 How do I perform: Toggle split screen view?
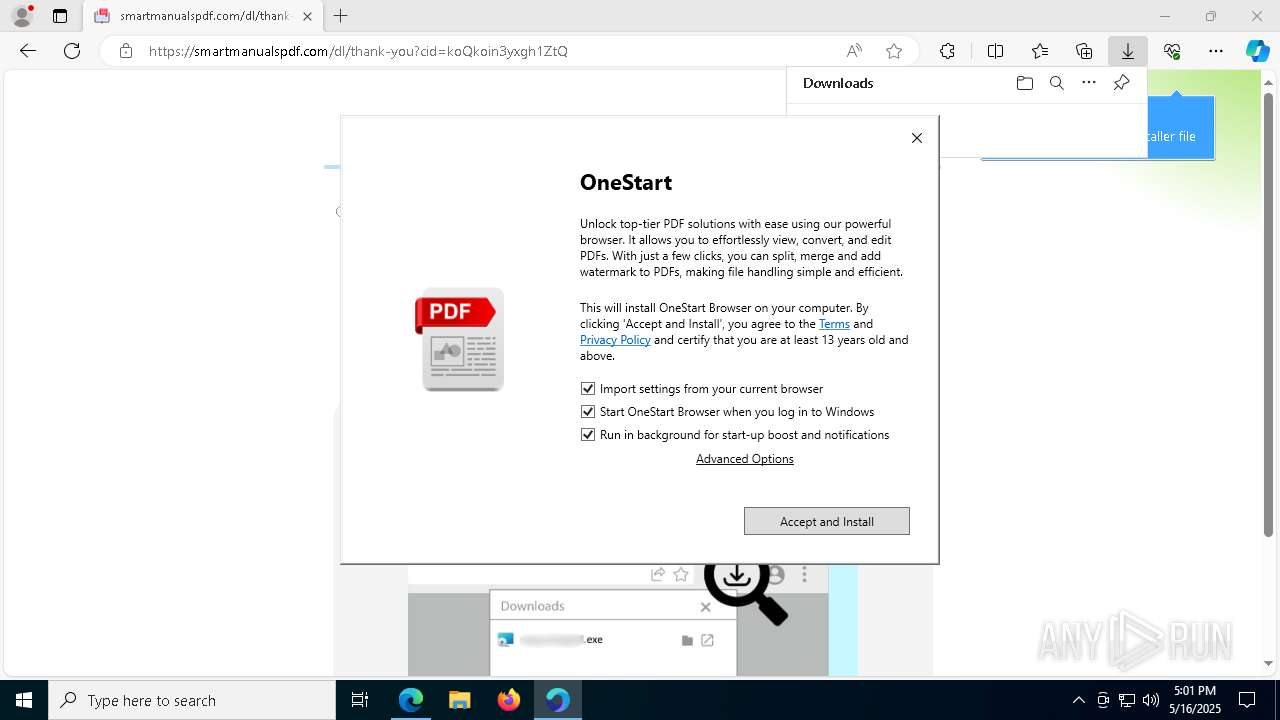[x=995, y=51]
